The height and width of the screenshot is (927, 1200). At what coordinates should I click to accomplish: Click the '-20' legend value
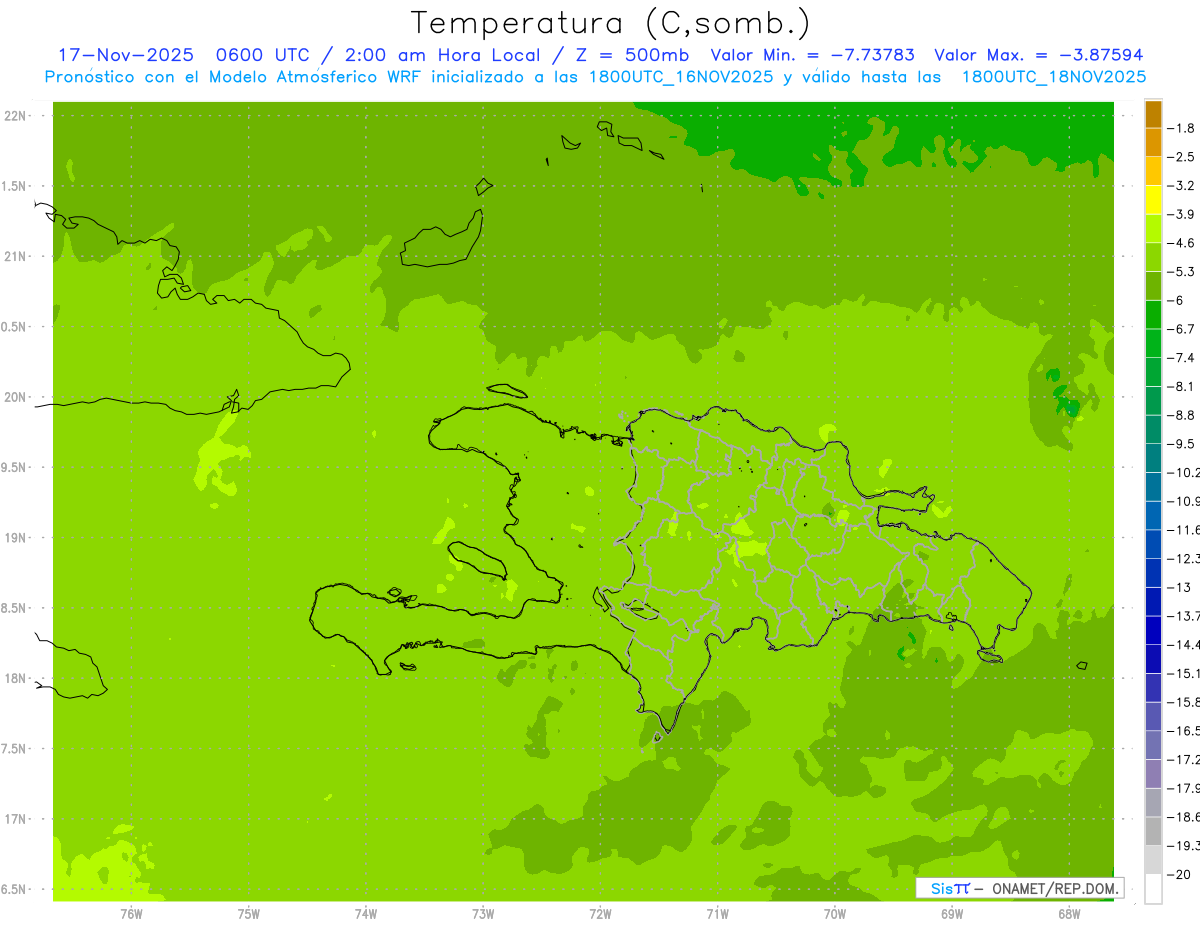coord(1179,873)
